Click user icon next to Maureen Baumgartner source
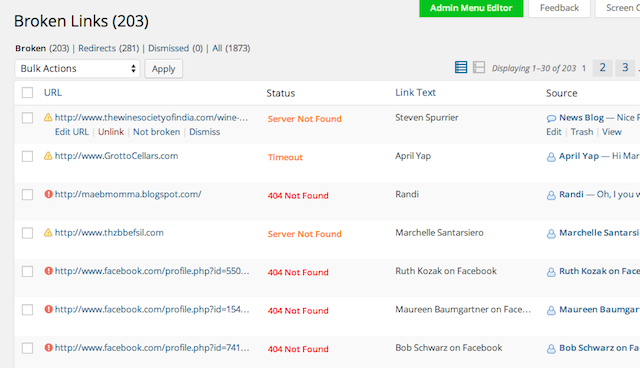 point(551,310)
